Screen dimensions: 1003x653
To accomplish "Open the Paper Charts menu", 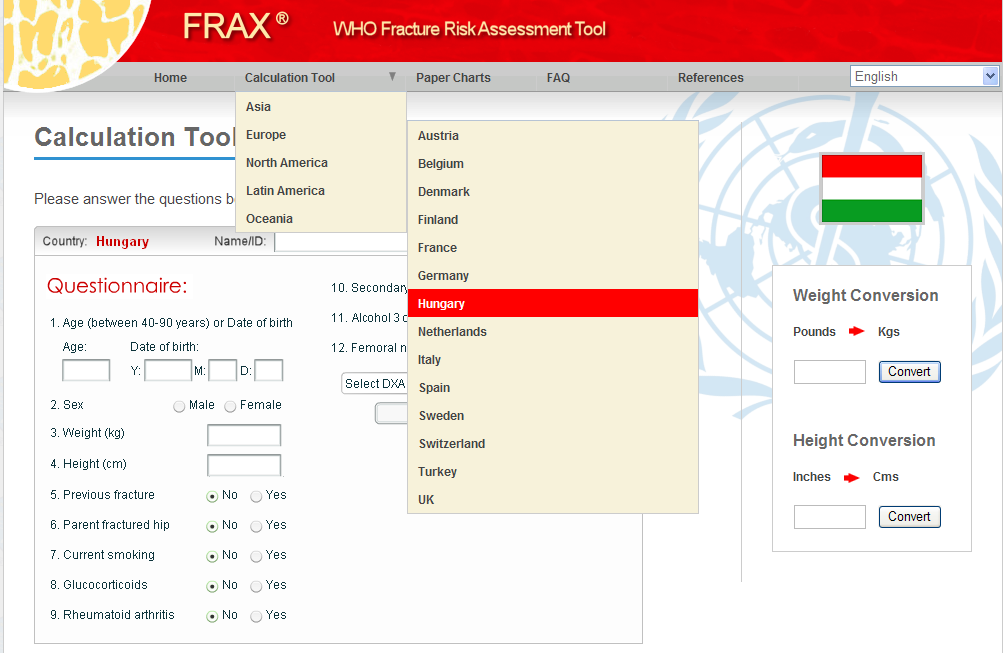I will (x=454, y=77).
